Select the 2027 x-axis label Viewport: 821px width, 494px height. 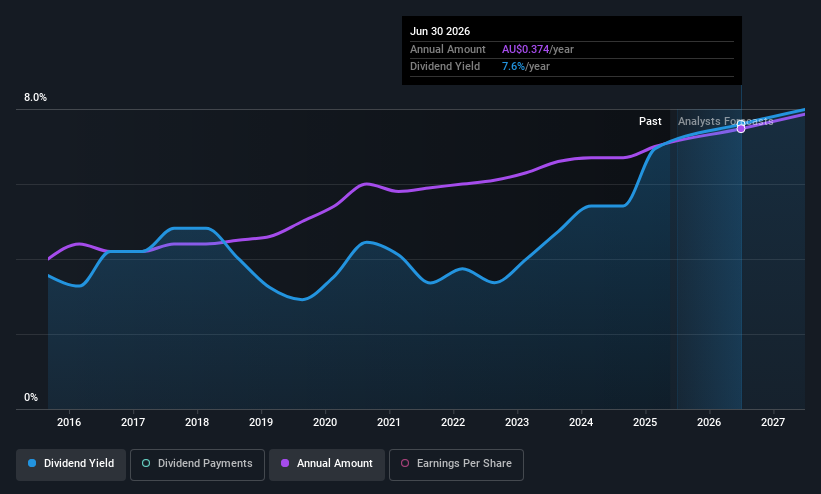point(773,422)
